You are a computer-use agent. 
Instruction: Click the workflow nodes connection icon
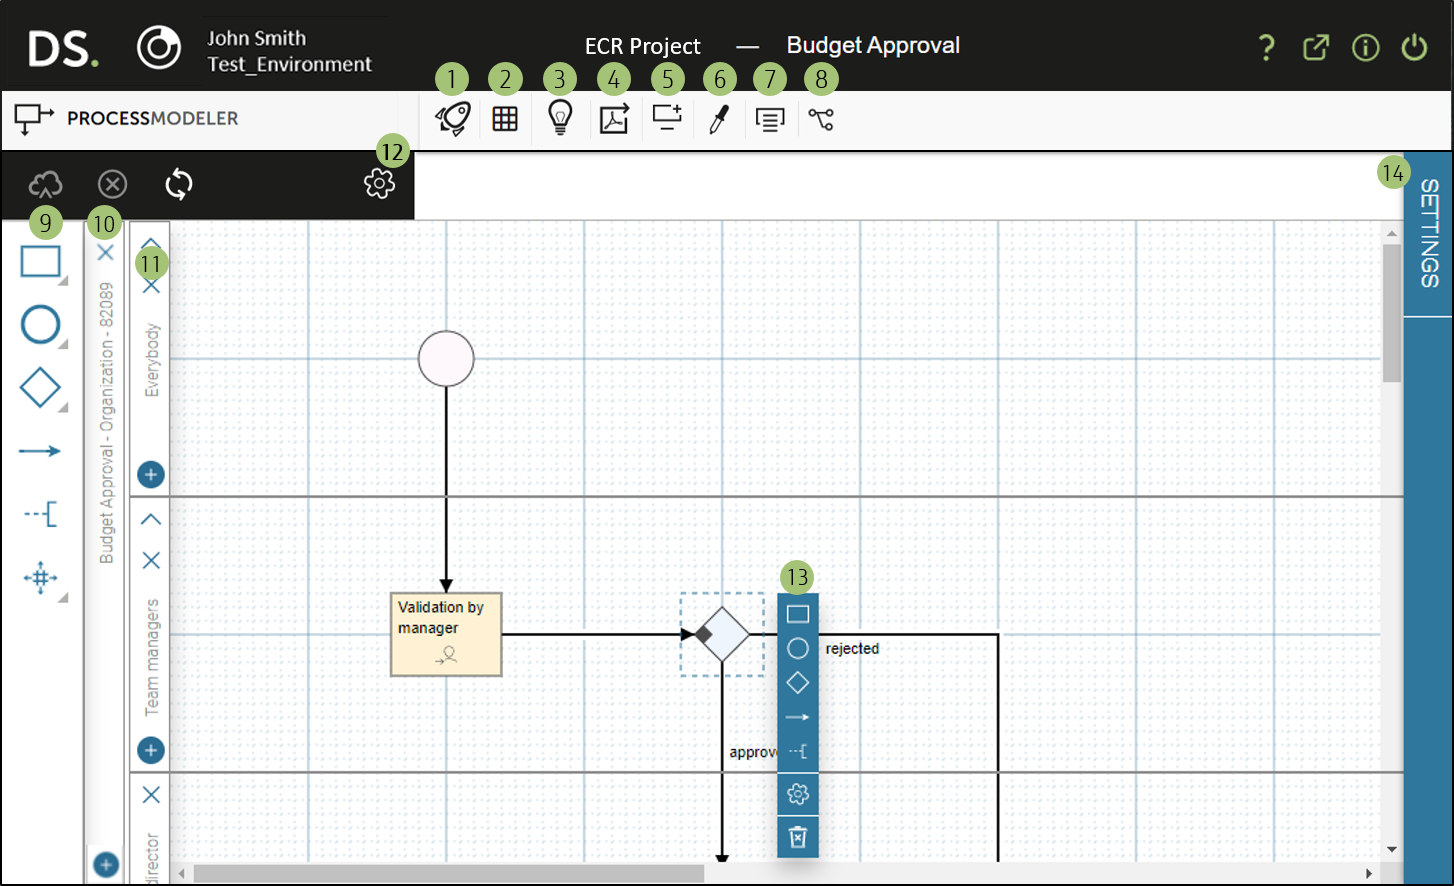coord(821,120)
